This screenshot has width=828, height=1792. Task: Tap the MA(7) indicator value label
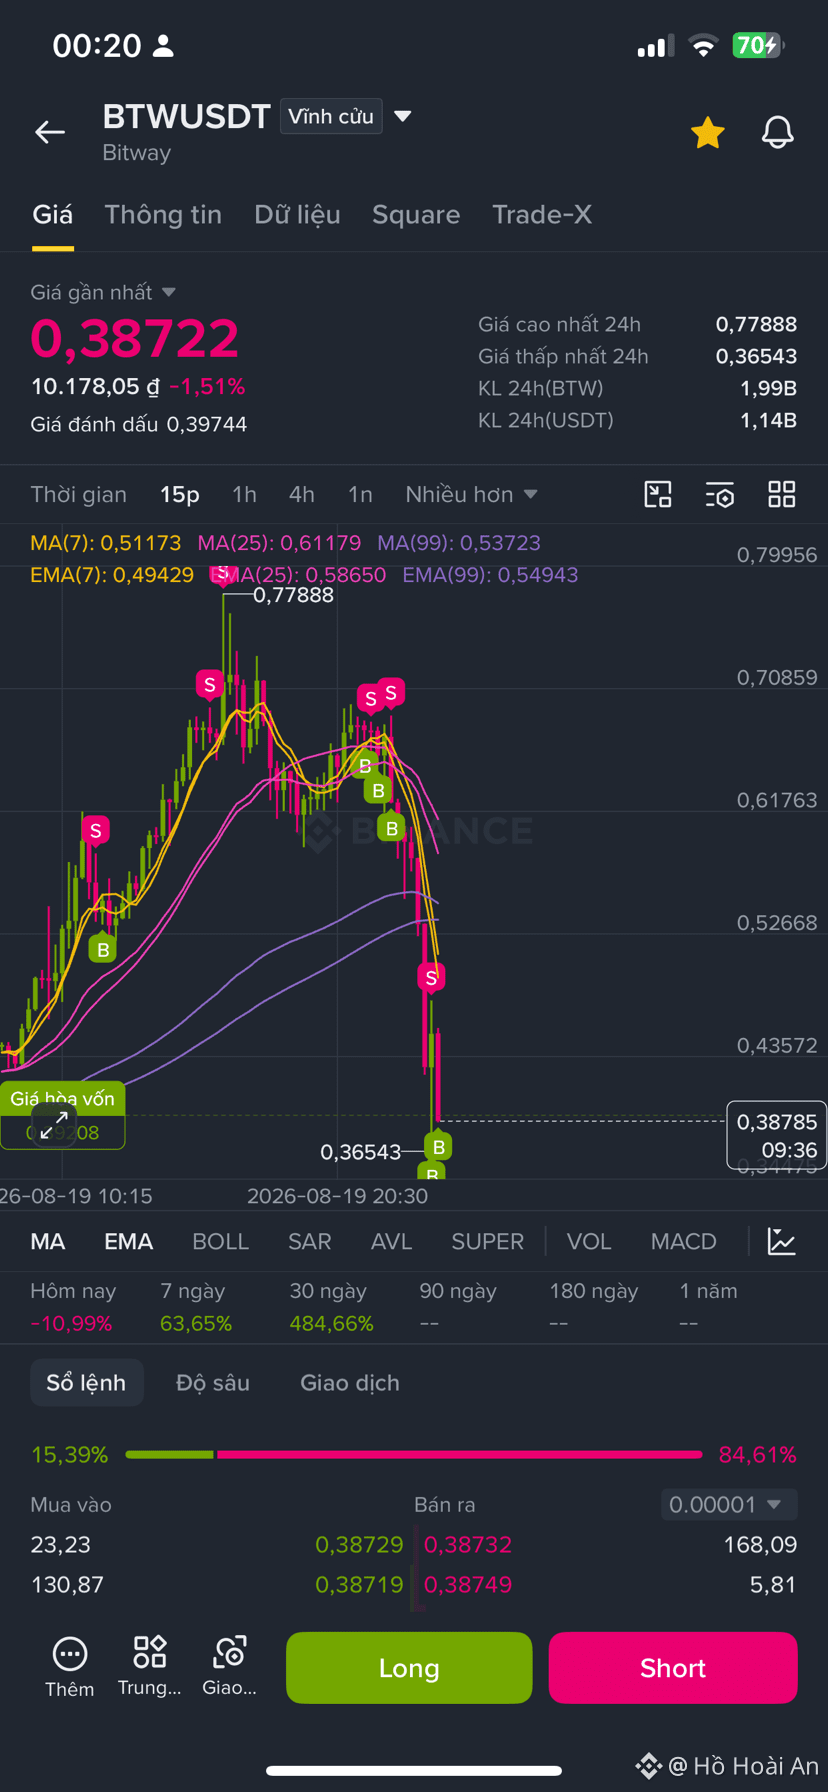click(x=106, y=543)
